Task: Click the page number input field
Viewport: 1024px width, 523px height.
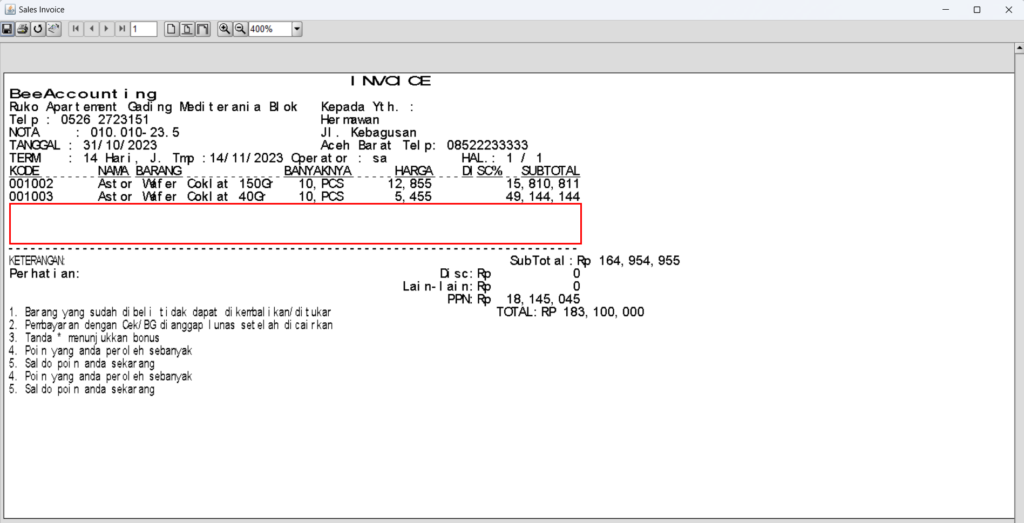Action: (143, 30)
